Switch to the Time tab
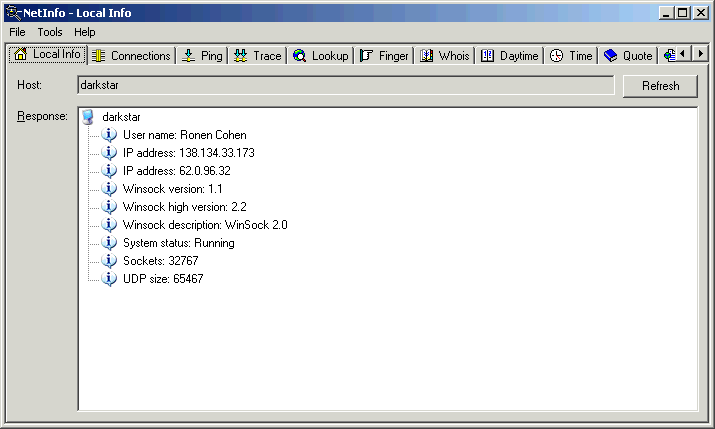Image resolution: width=715 pixels, height=429 pixels. (x=571, y=56)
